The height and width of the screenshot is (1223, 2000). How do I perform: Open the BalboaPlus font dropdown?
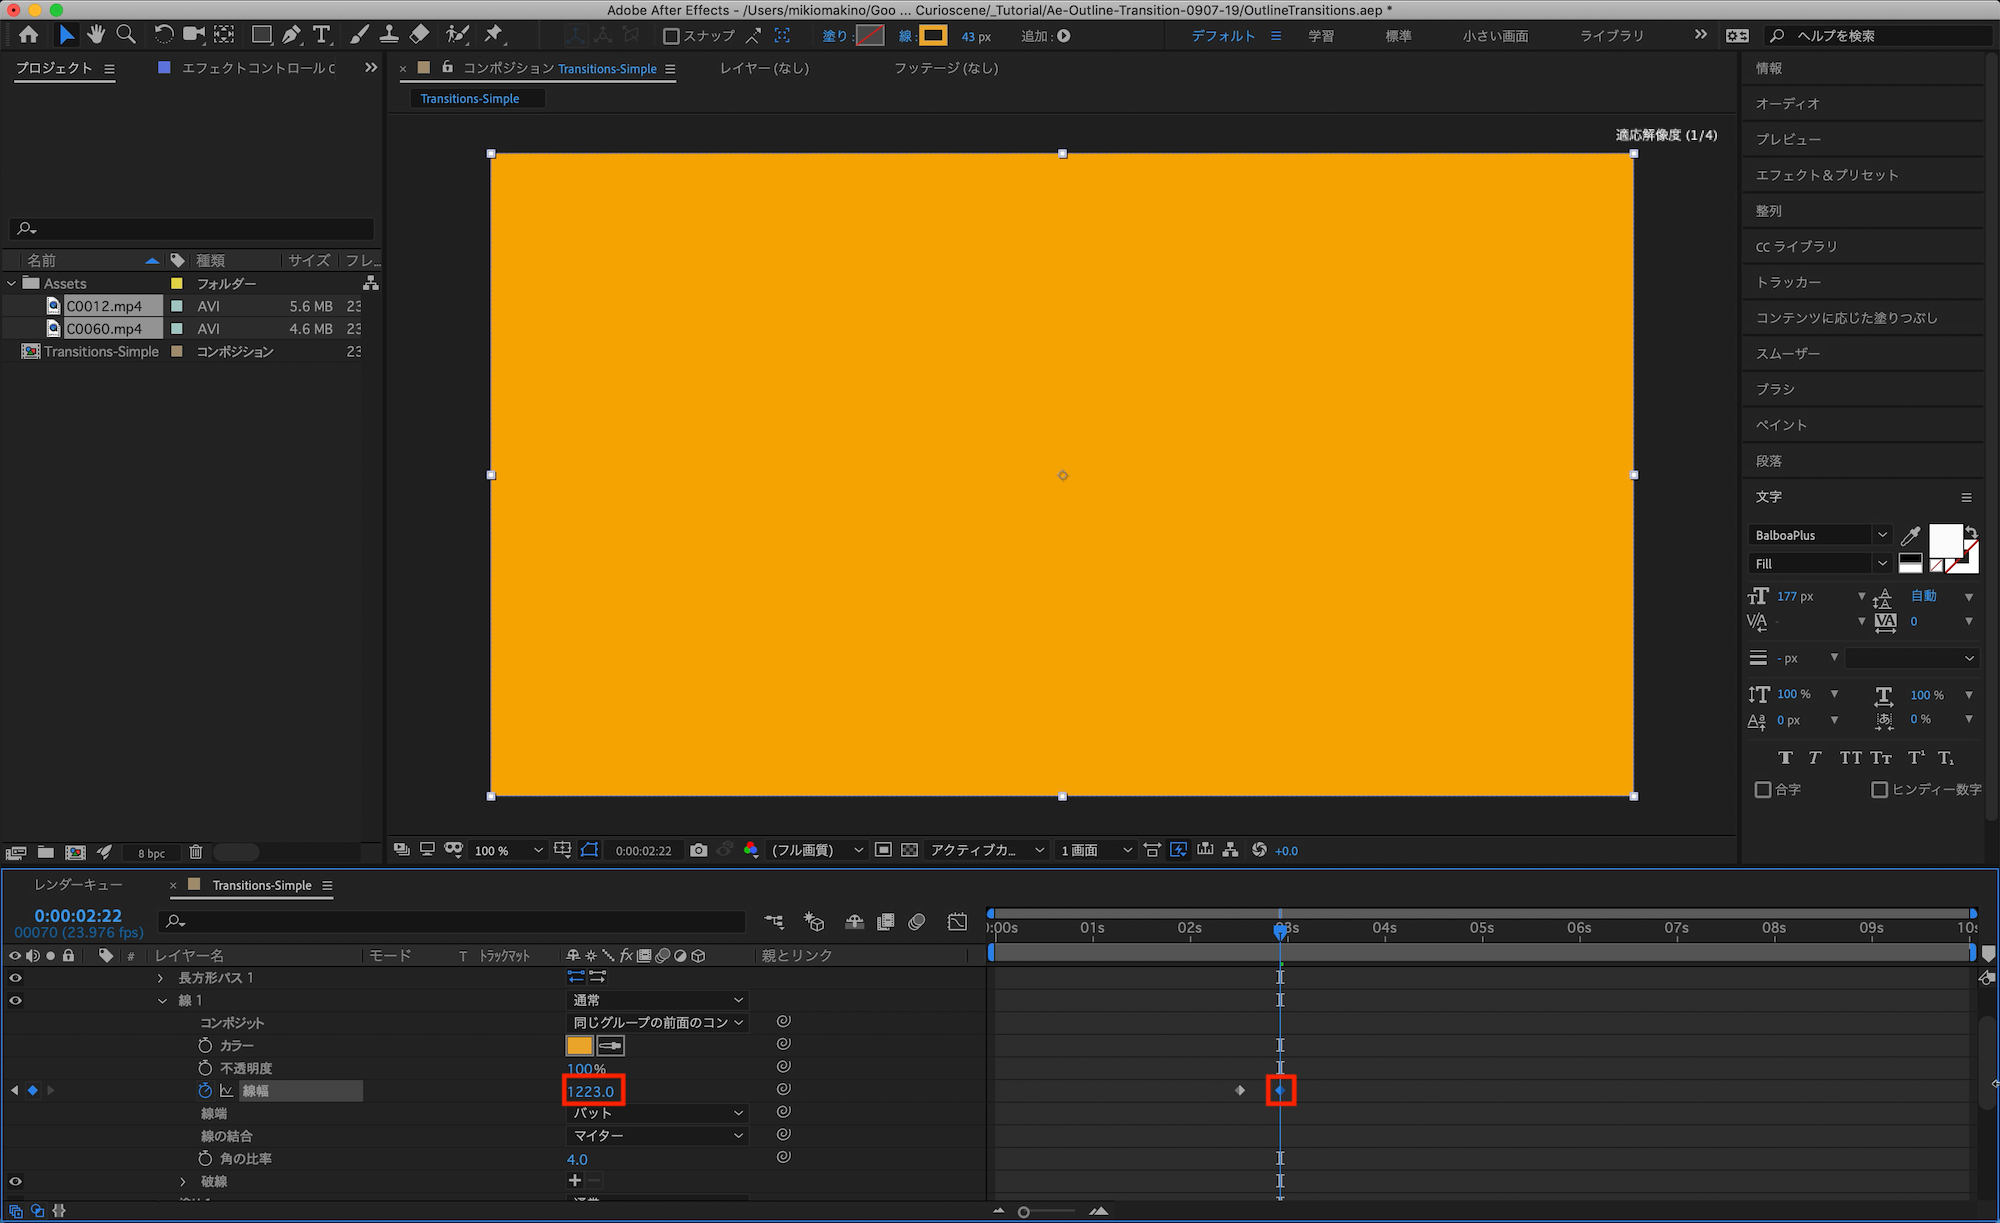[x=1881, y=535]
